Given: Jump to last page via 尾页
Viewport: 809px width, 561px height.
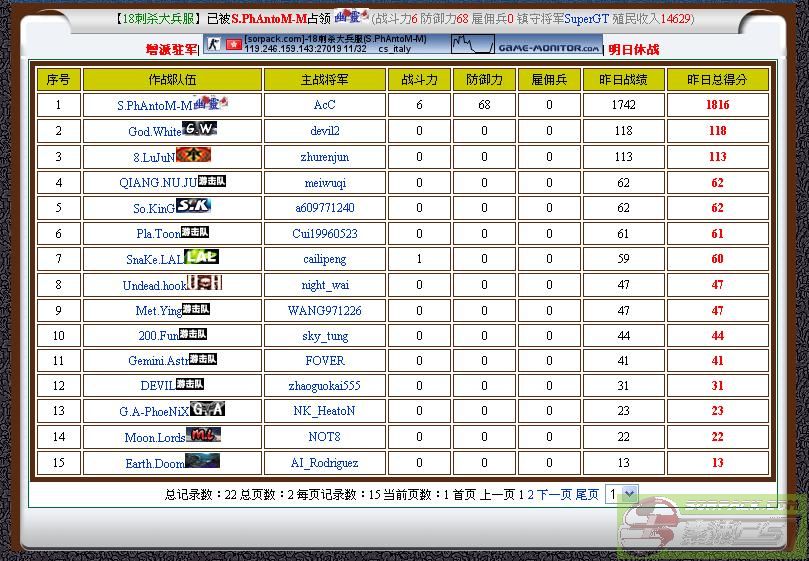Looking at the screenshot, I should 587,495.
